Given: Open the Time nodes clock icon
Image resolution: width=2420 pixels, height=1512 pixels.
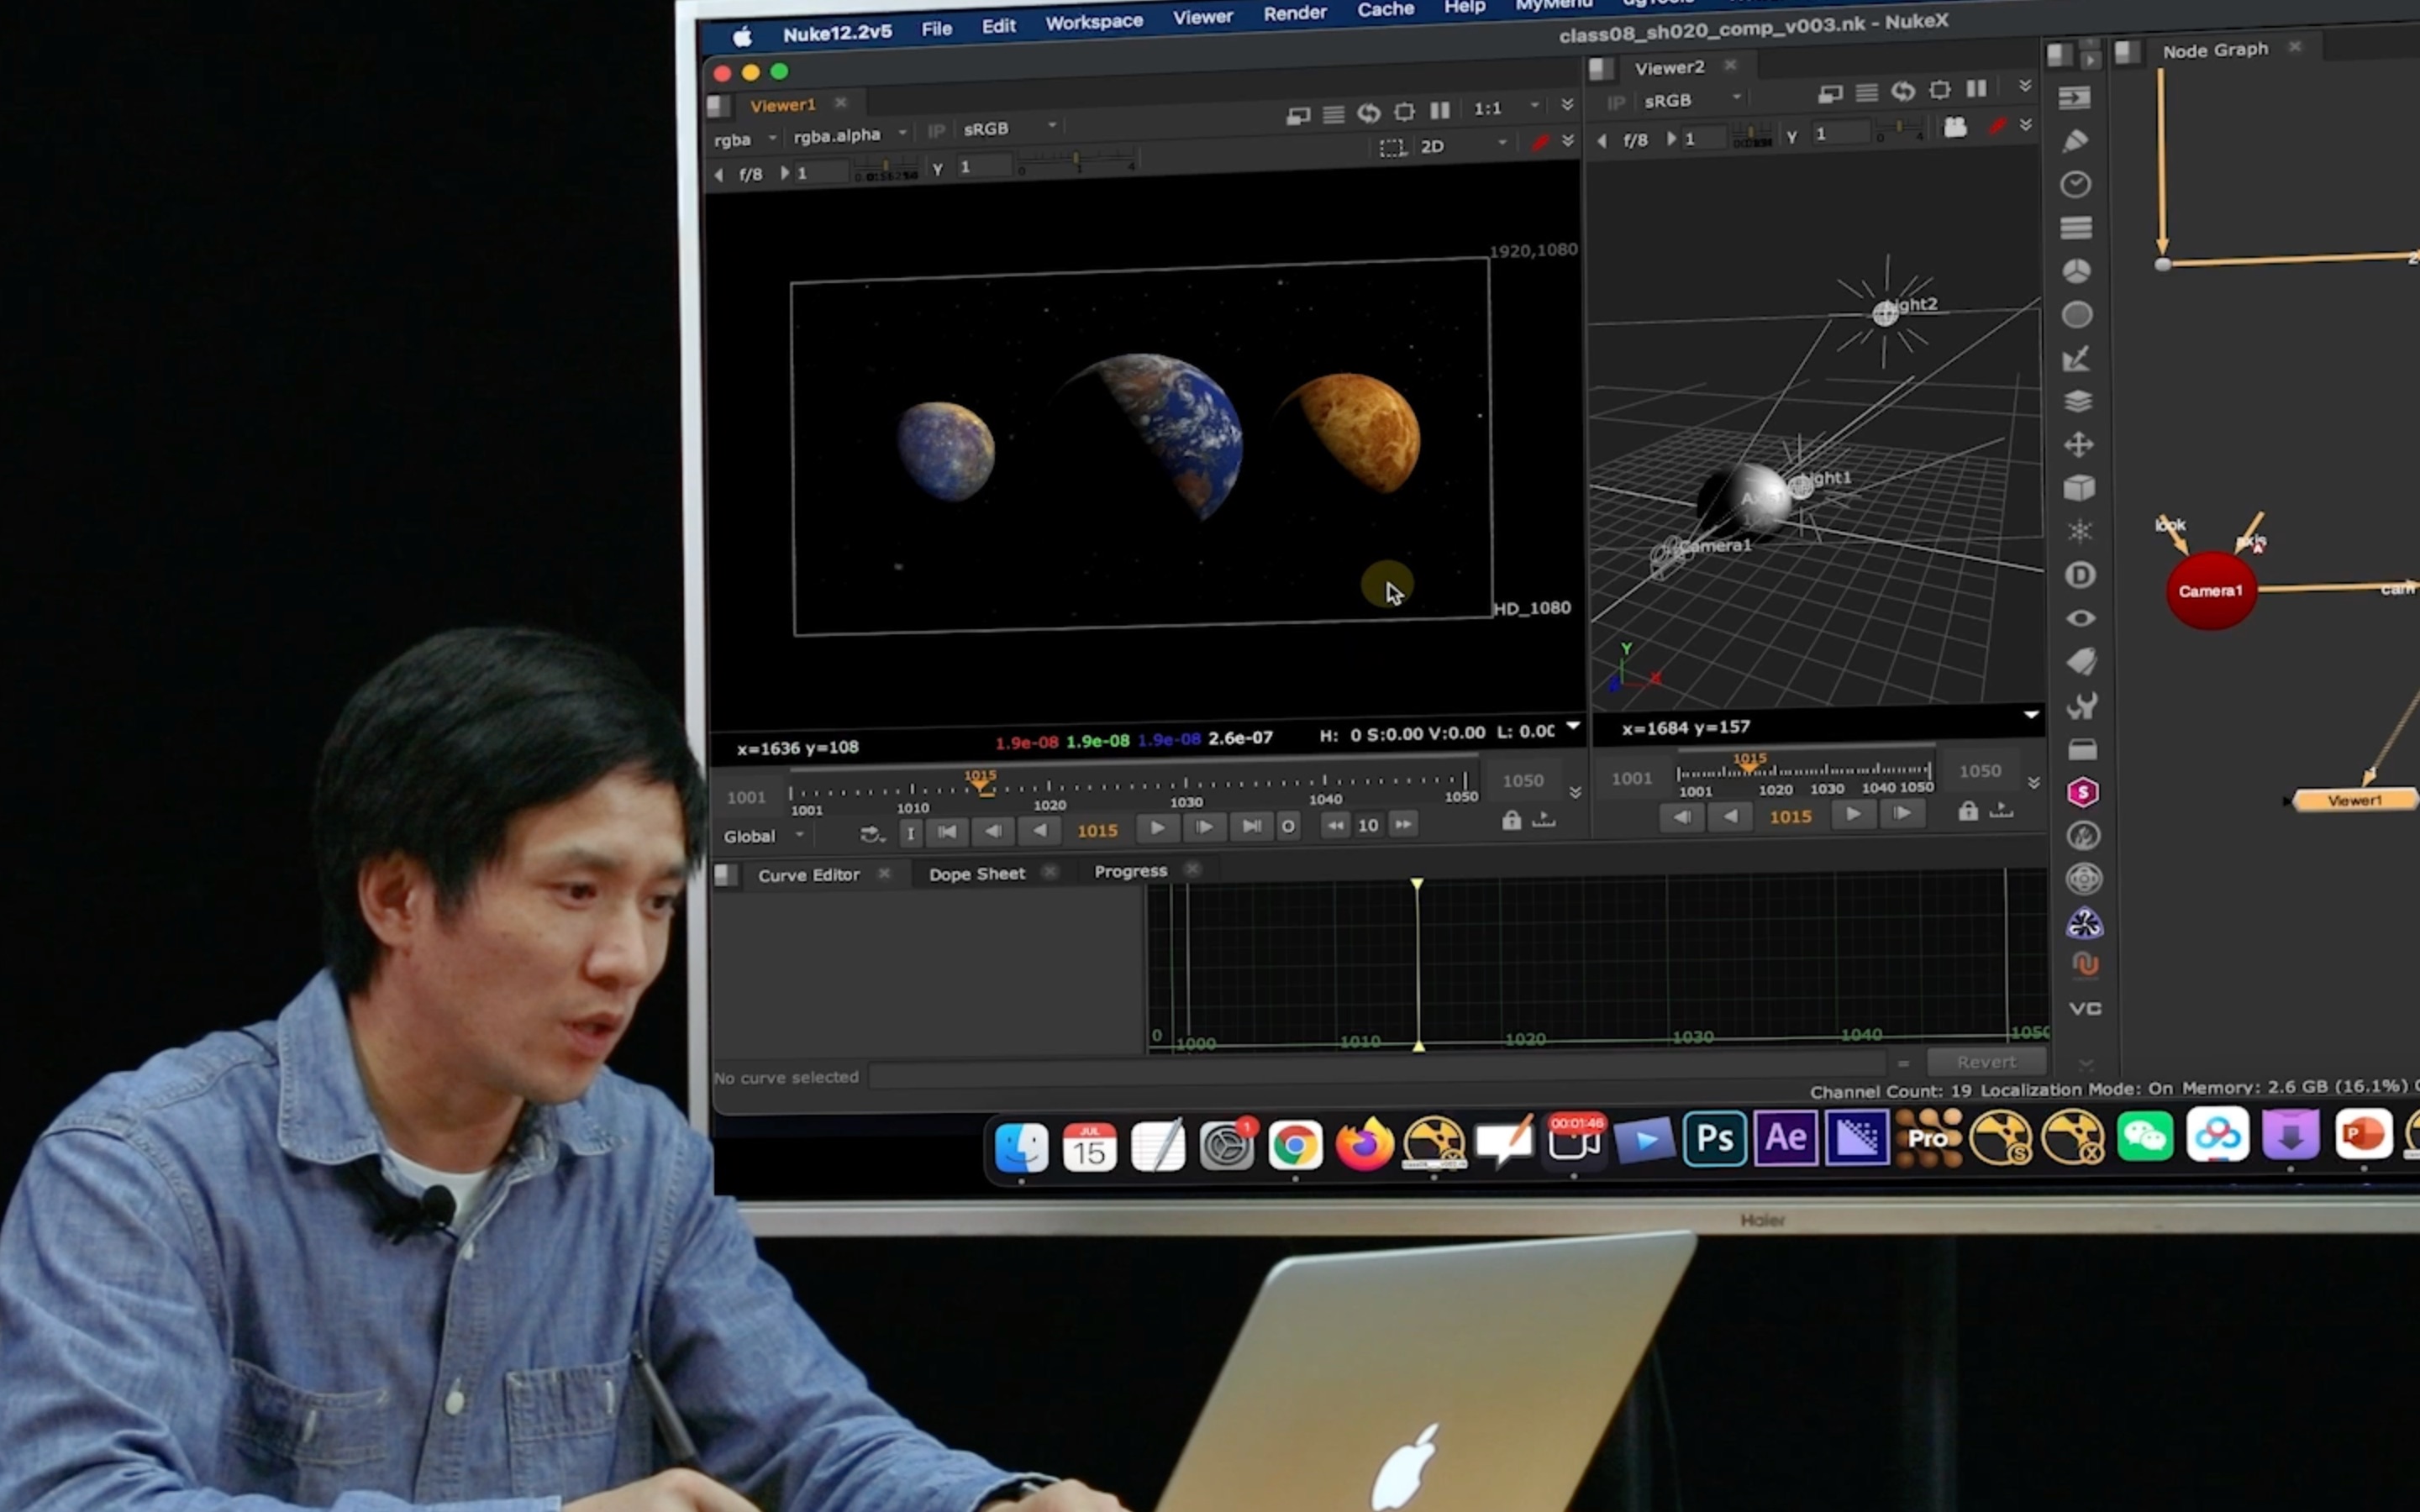Looking at the screenshot, I should click(x=2076, y=184).
